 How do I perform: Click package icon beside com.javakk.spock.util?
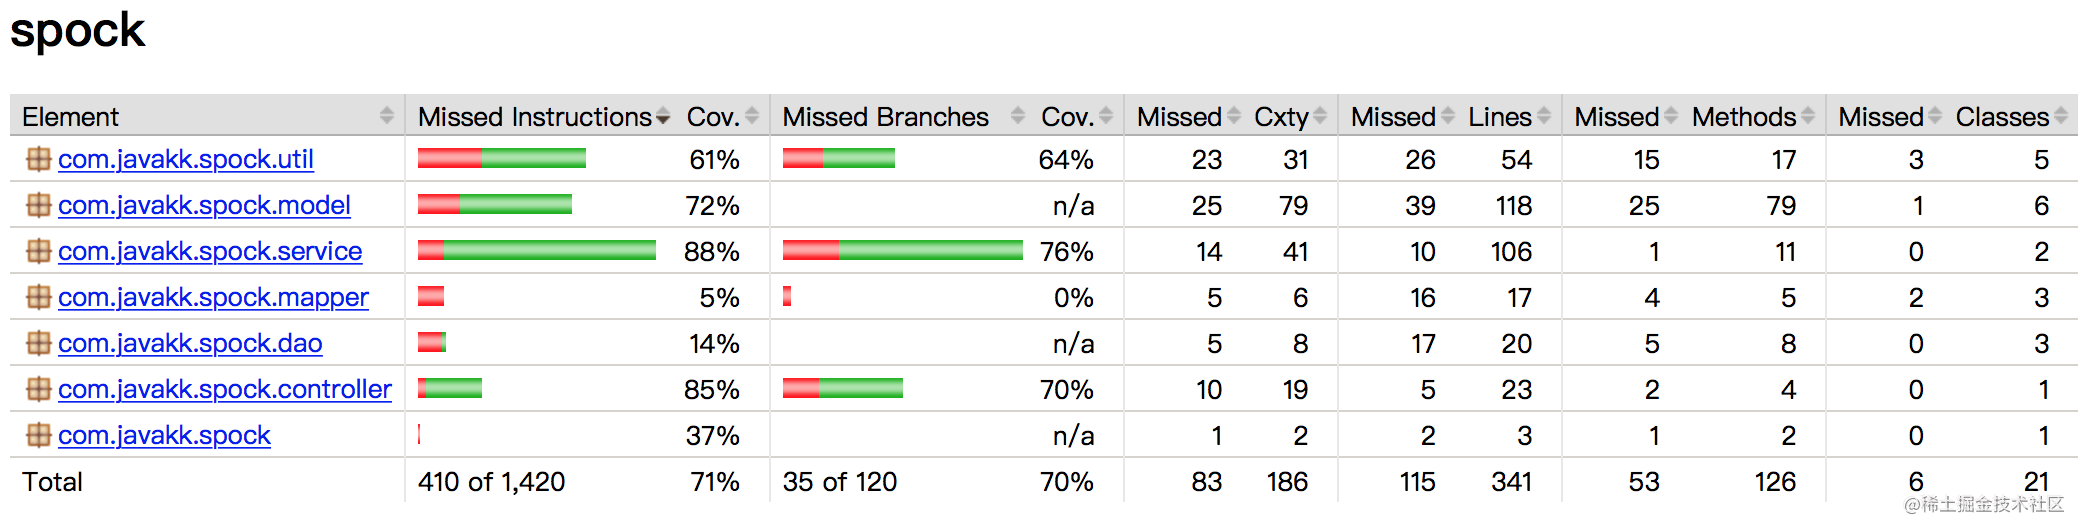click(x=38, y=159)
